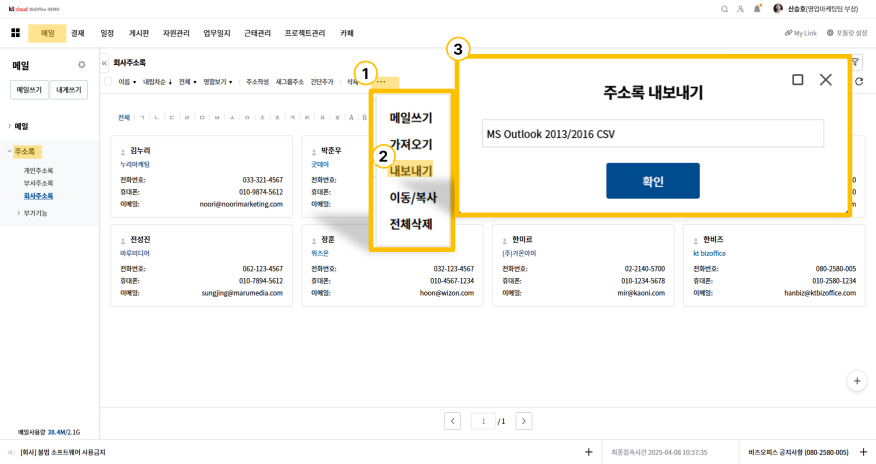This screenshot has width=876, height=464.
Task: Open the 이름 sort field dropdown
Action: [x=127, y=82]
